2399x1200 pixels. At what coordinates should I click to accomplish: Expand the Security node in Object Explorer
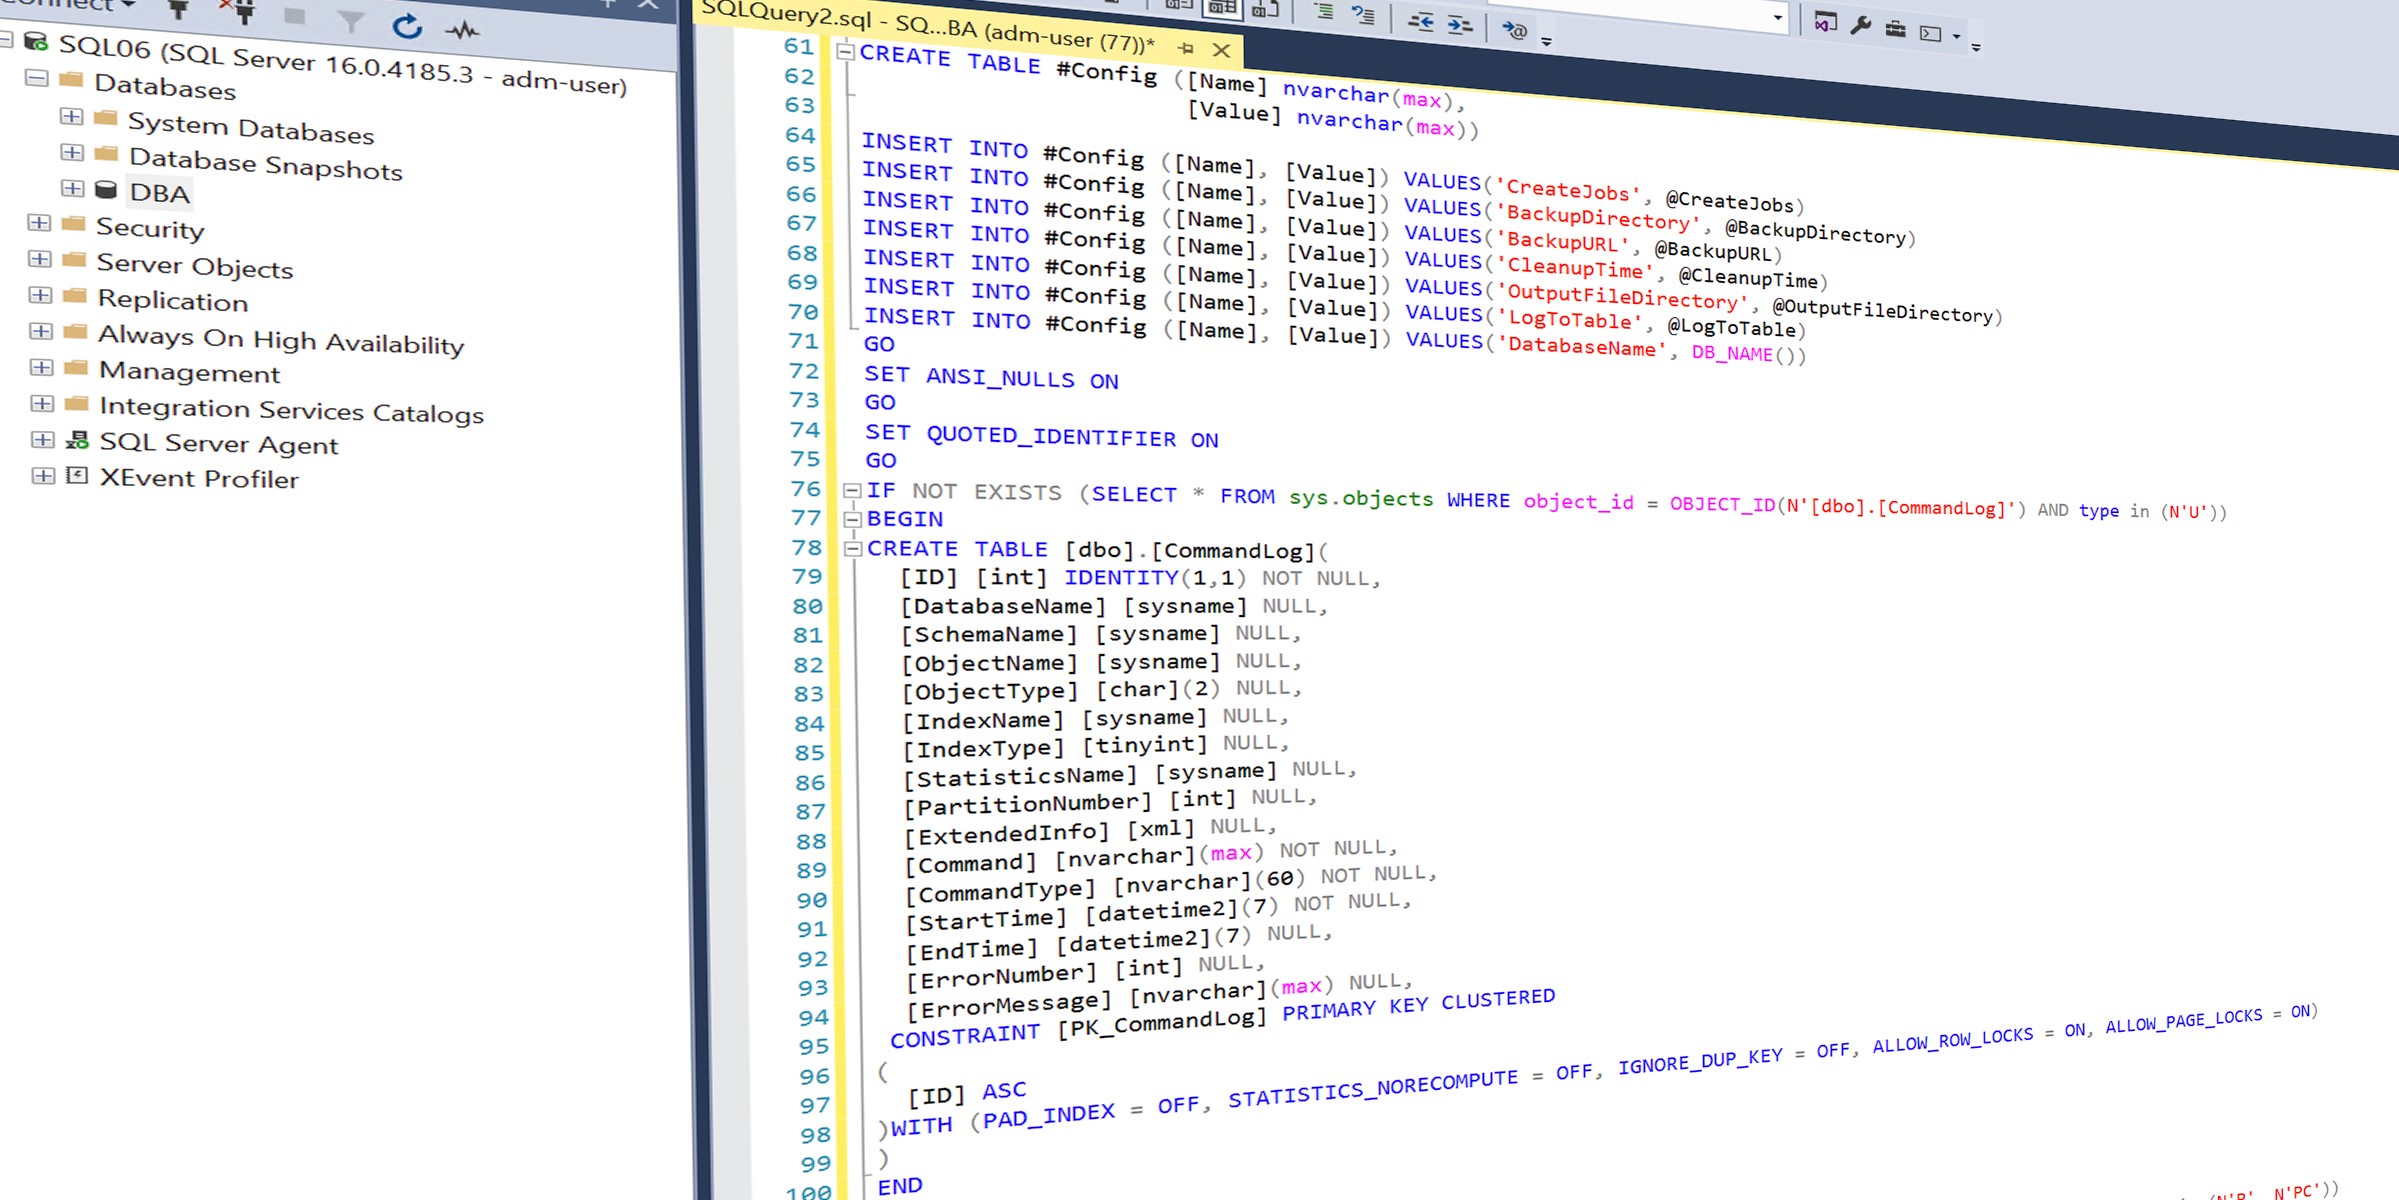(41, 224)
